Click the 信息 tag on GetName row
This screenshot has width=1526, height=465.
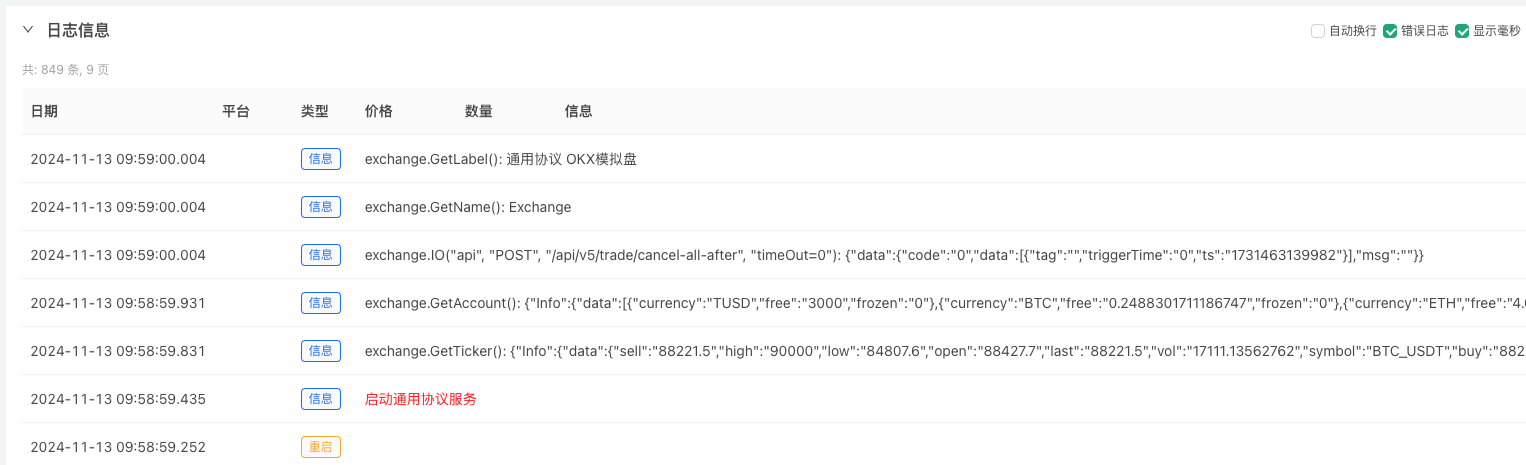point(321,207)
